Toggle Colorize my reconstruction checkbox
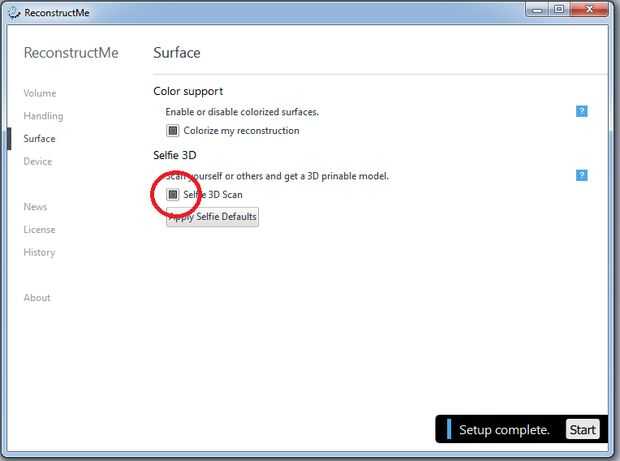This screenshot has height=461, width=620. (172, 130)
